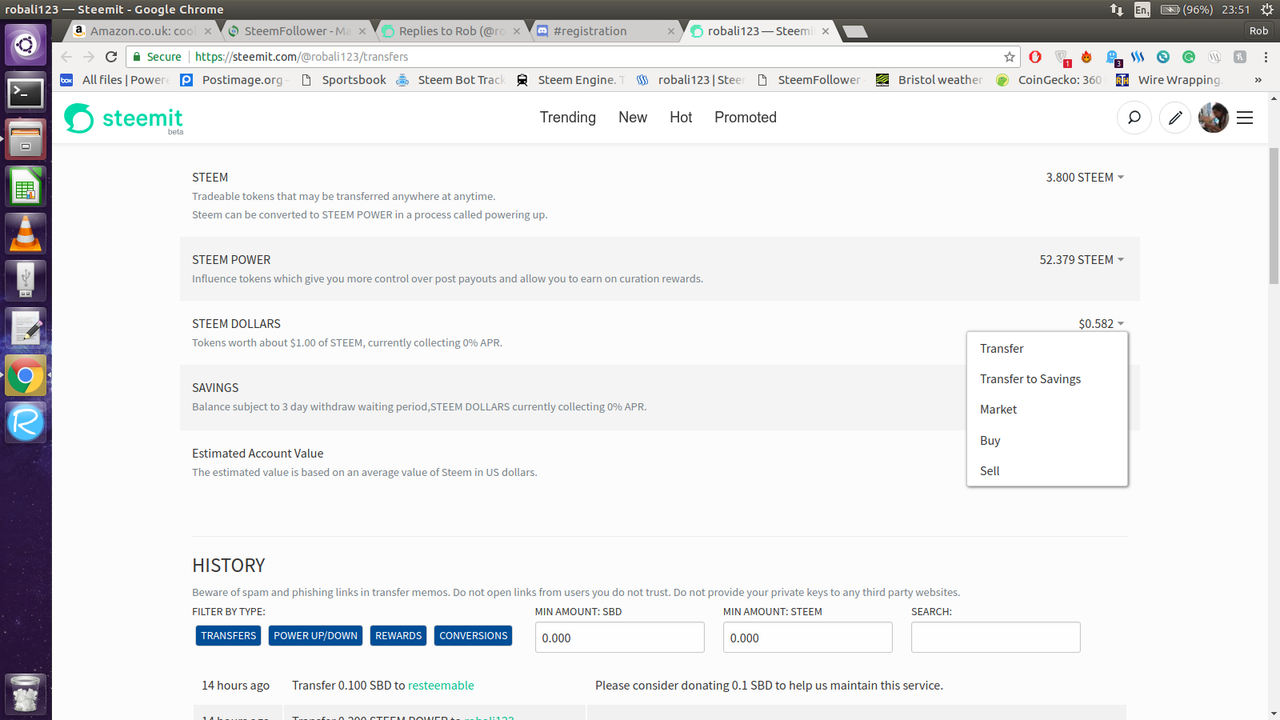
Task: Click the MIN AMOUNT: SBD input field
Action: pyautogui.click(x=620, y=637)
